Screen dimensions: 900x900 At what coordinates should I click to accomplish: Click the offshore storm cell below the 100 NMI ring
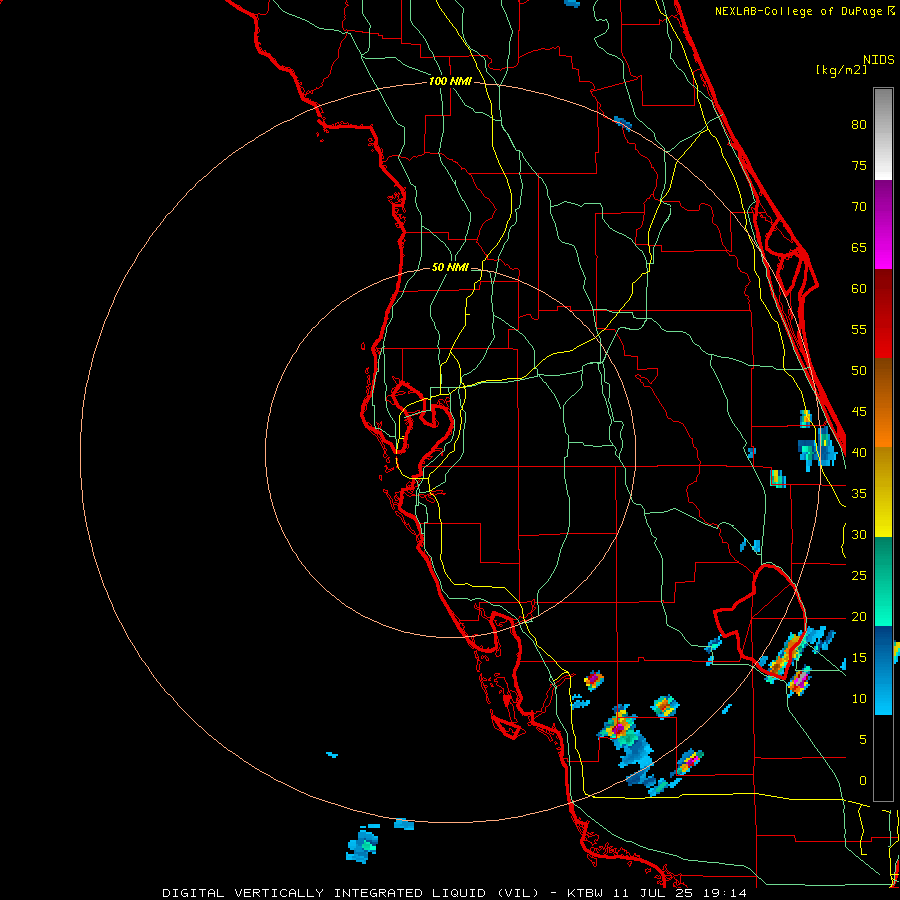point(363,845)
